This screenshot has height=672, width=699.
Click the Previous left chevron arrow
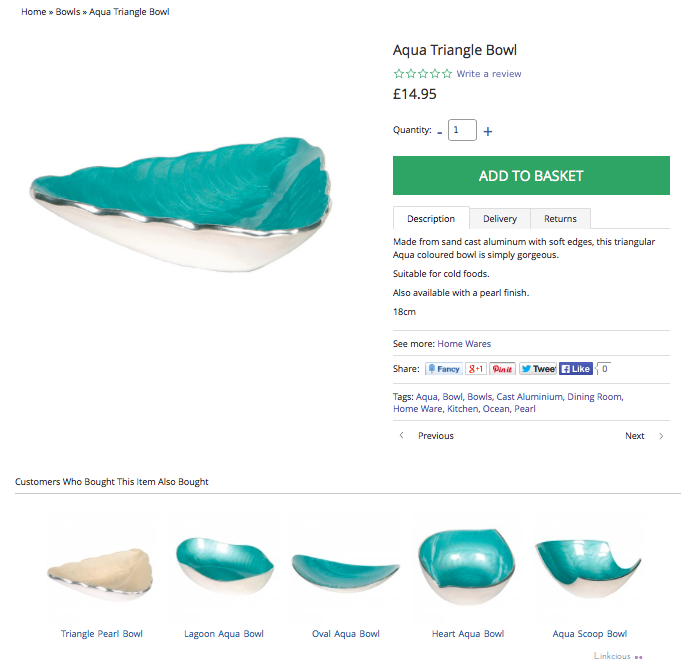pos(402,435)
